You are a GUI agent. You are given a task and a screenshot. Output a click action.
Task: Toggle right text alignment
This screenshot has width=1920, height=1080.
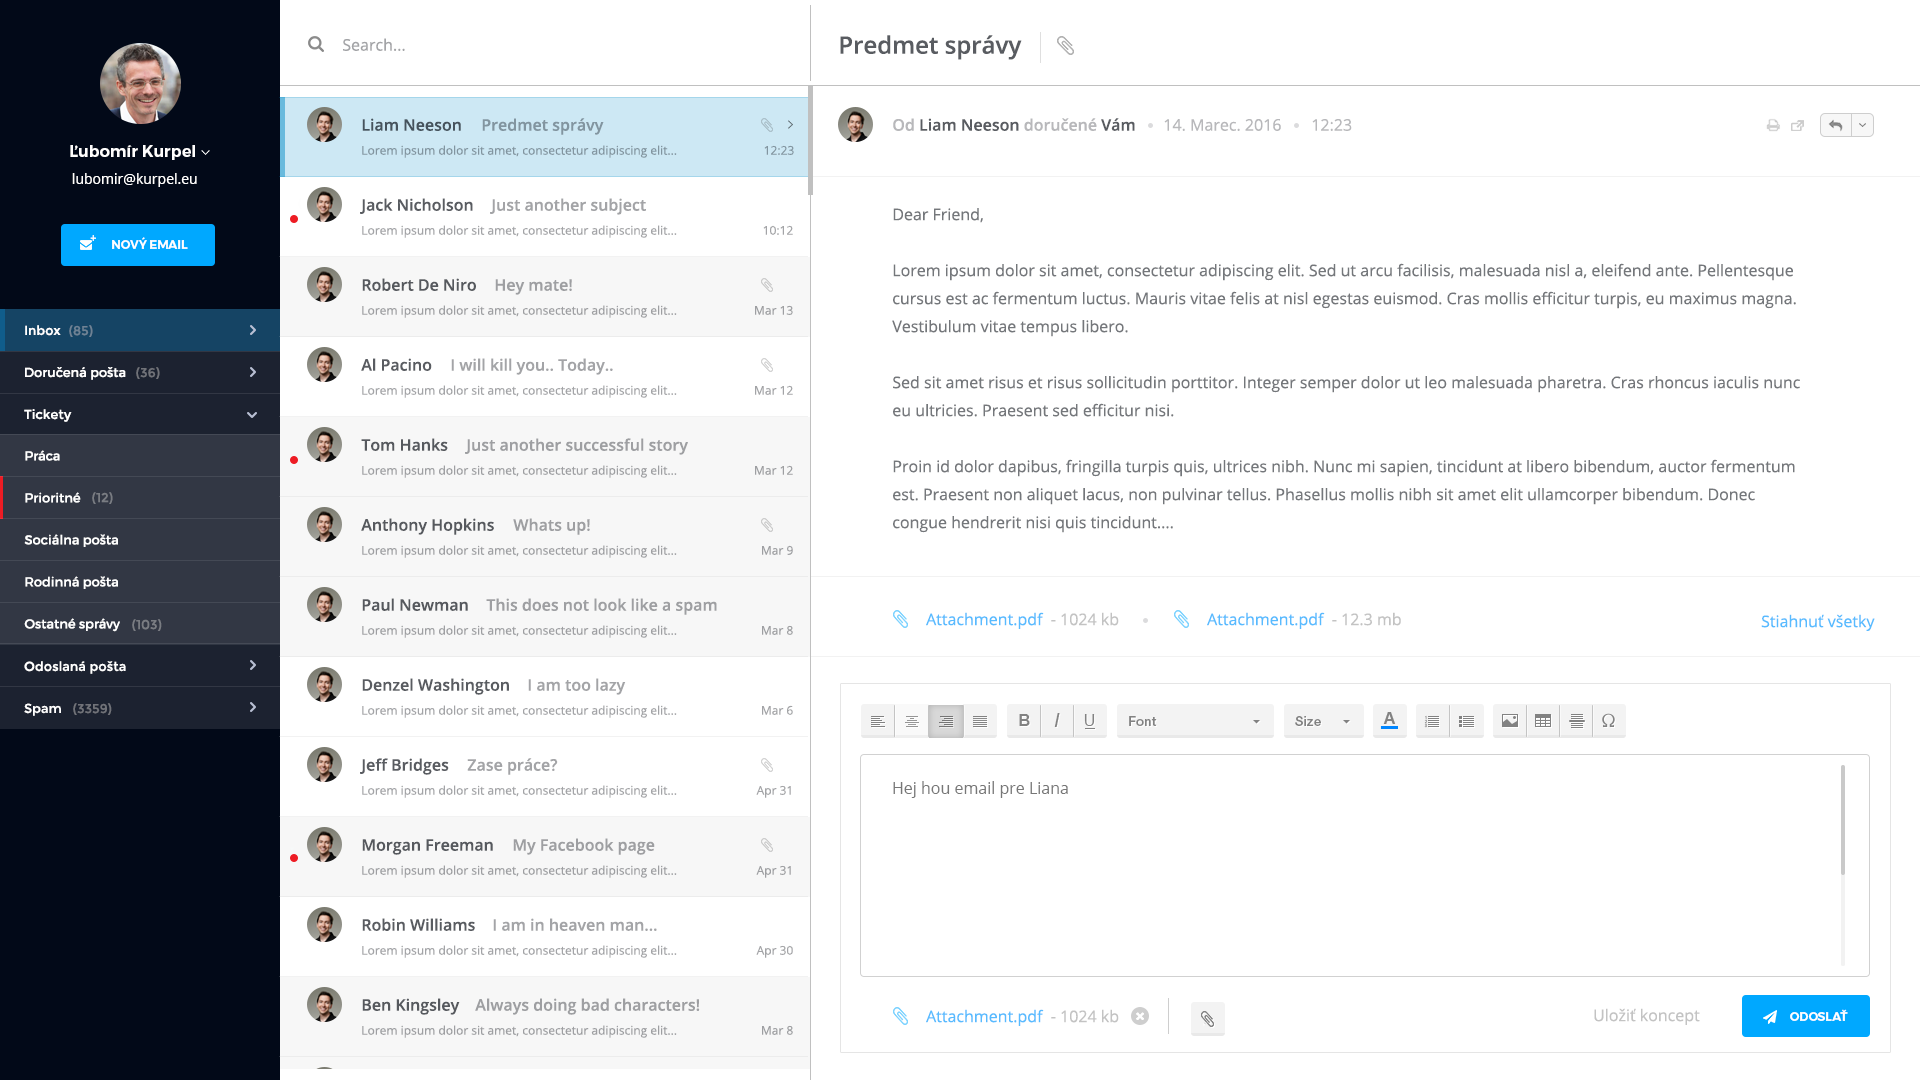[945, 721]
